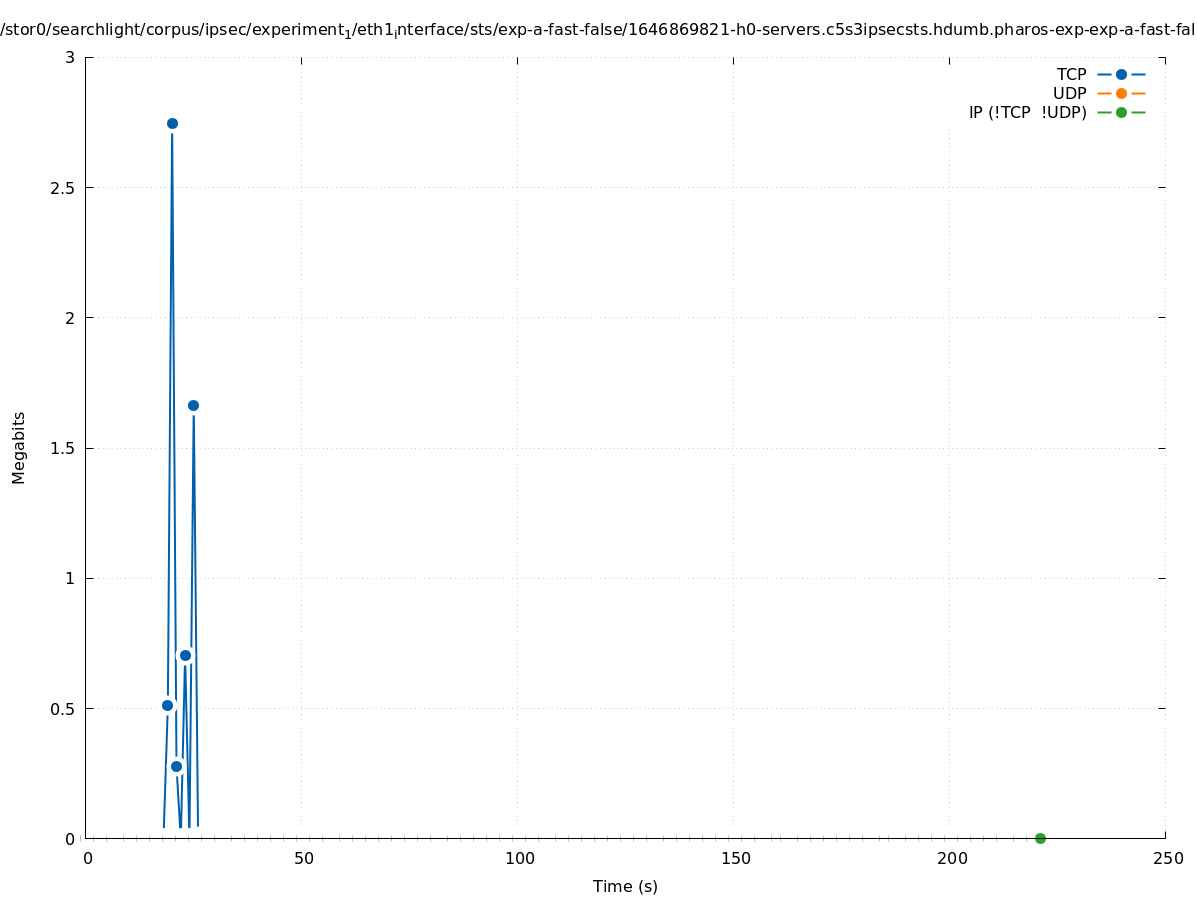This screenshot has height=900, width=1197.
Task: Select the green data point near 220 seconds
Action: [x=1040, y=838]
